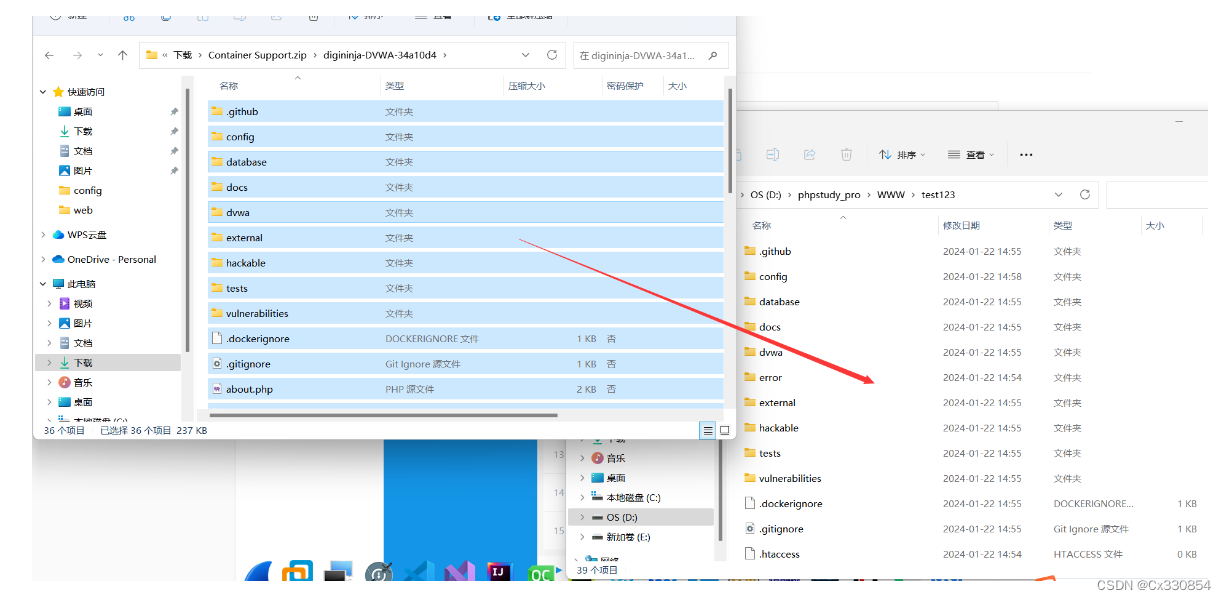
Task: Select about.php file icon in zip window
Action: coord(217,389)
